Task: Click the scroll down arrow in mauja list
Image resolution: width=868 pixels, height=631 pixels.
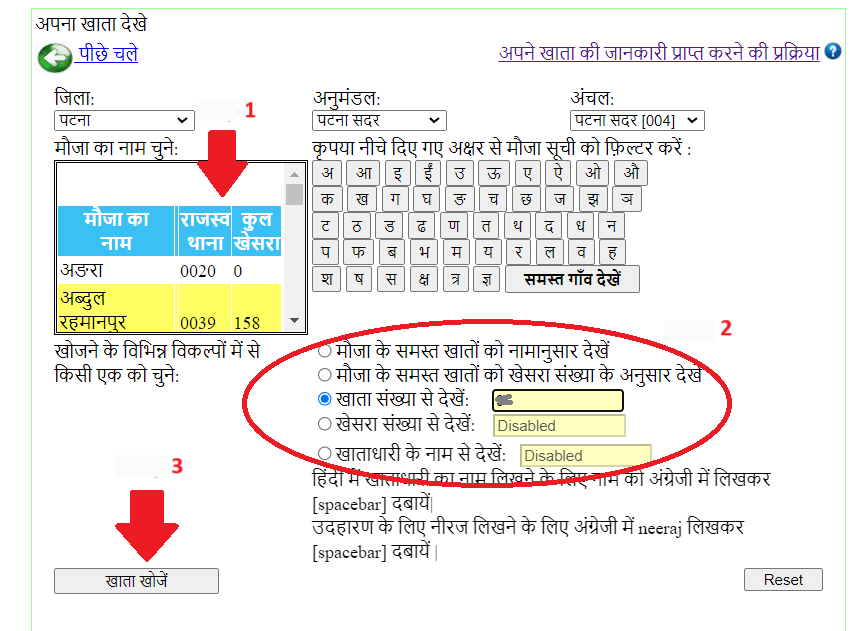Action: click(294, 320)
